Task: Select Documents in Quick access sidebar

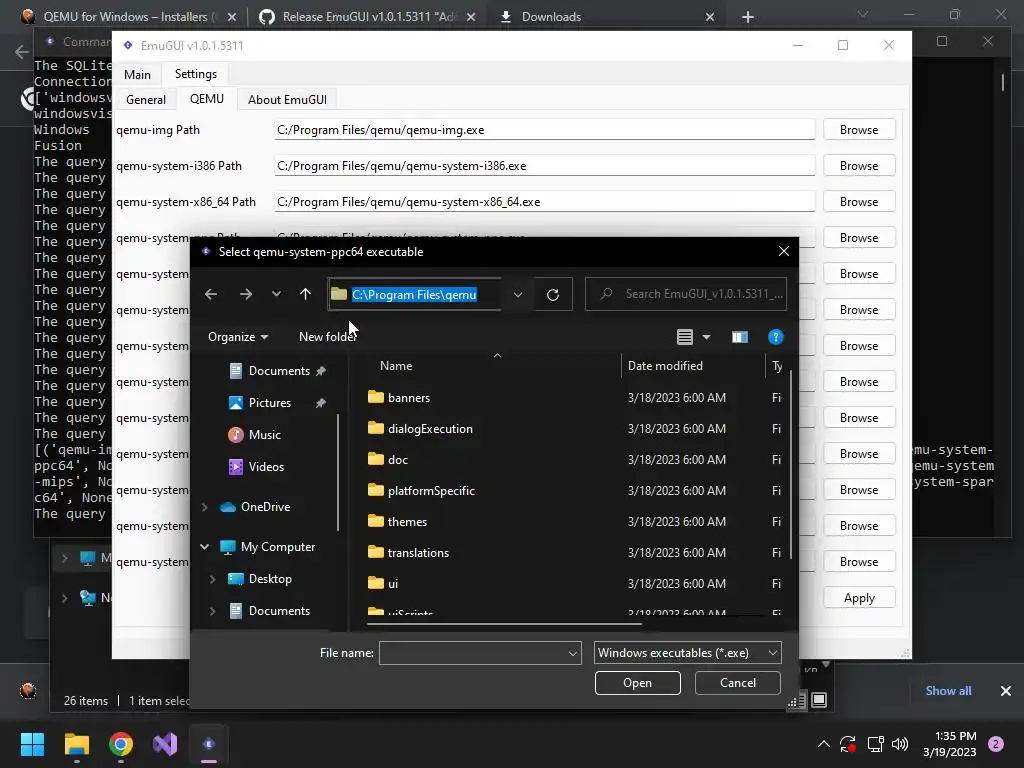Action: pos(279,371)
